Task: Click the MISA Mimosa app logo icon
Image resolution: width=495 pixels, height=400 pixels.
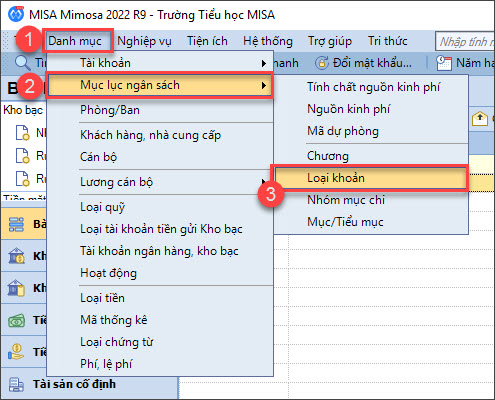Action: [x=16, y=14]
